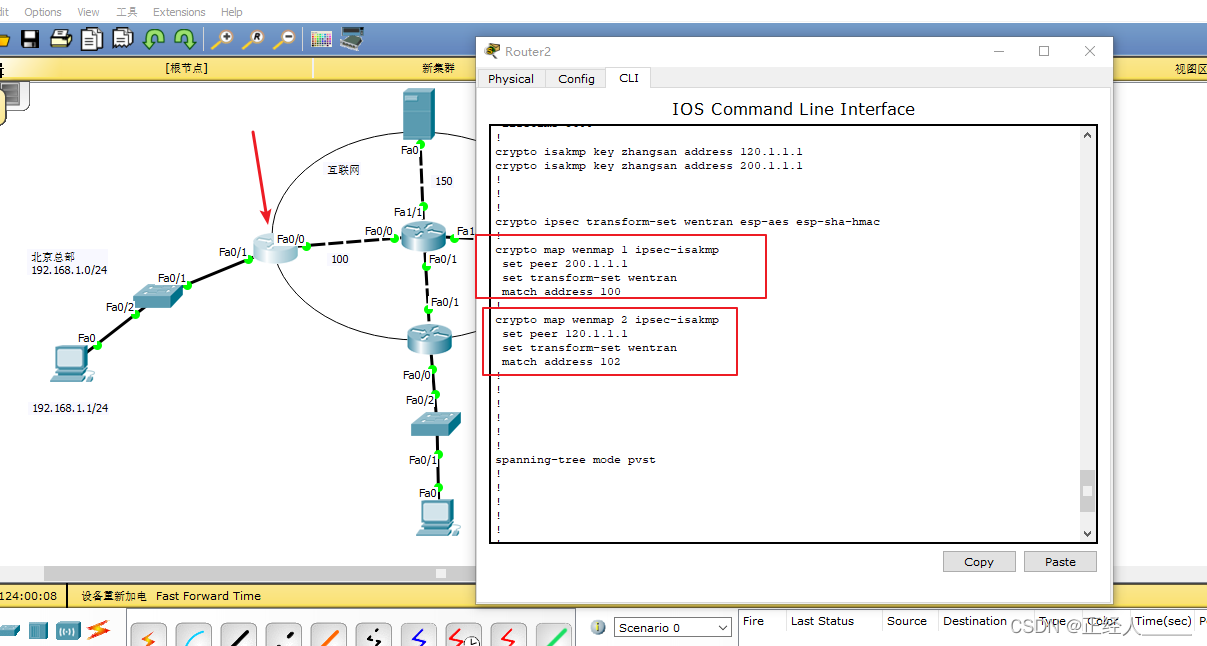Screen dimensions: 1207x646
Task: Click the Copy documents toolbar icon
Action: coord(92,39)
